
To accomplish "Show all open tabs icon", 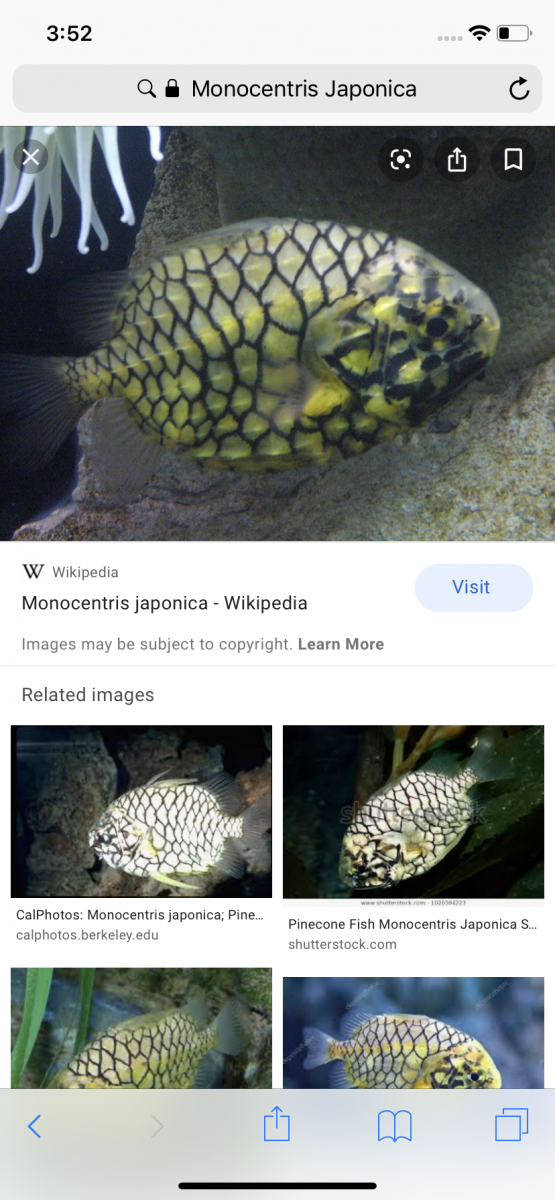I will (x=512, y=1126).
